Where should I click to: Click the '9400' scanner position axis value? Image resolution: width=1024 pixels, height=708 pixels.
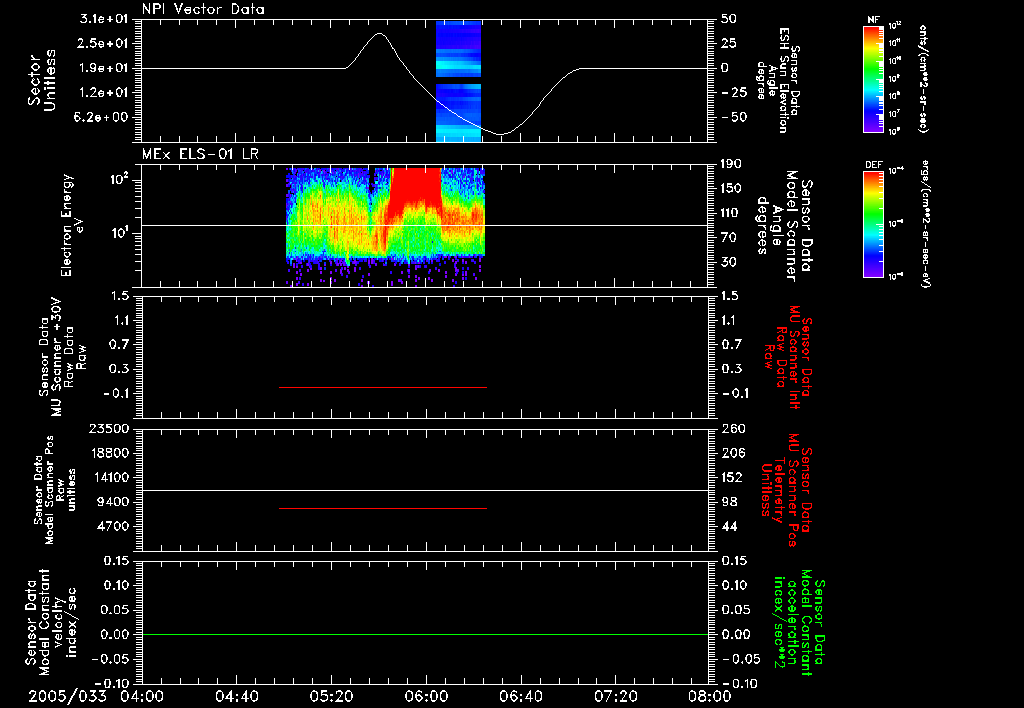coord(113,502)
